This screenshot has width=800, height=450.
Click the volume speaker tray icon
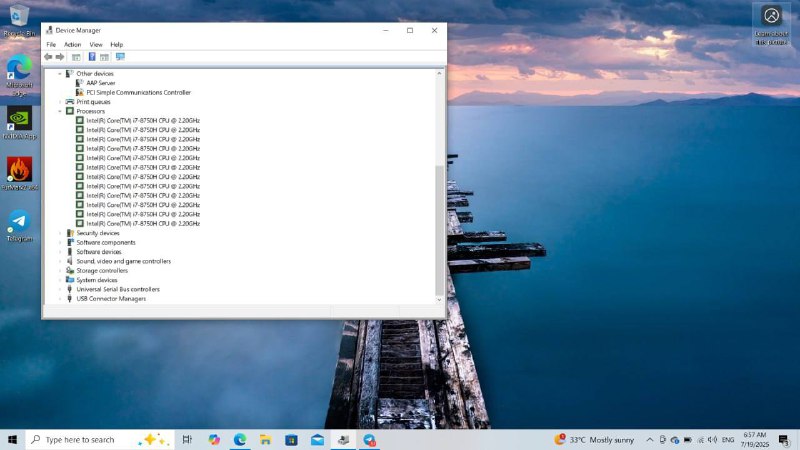click(x=713, y=439)
